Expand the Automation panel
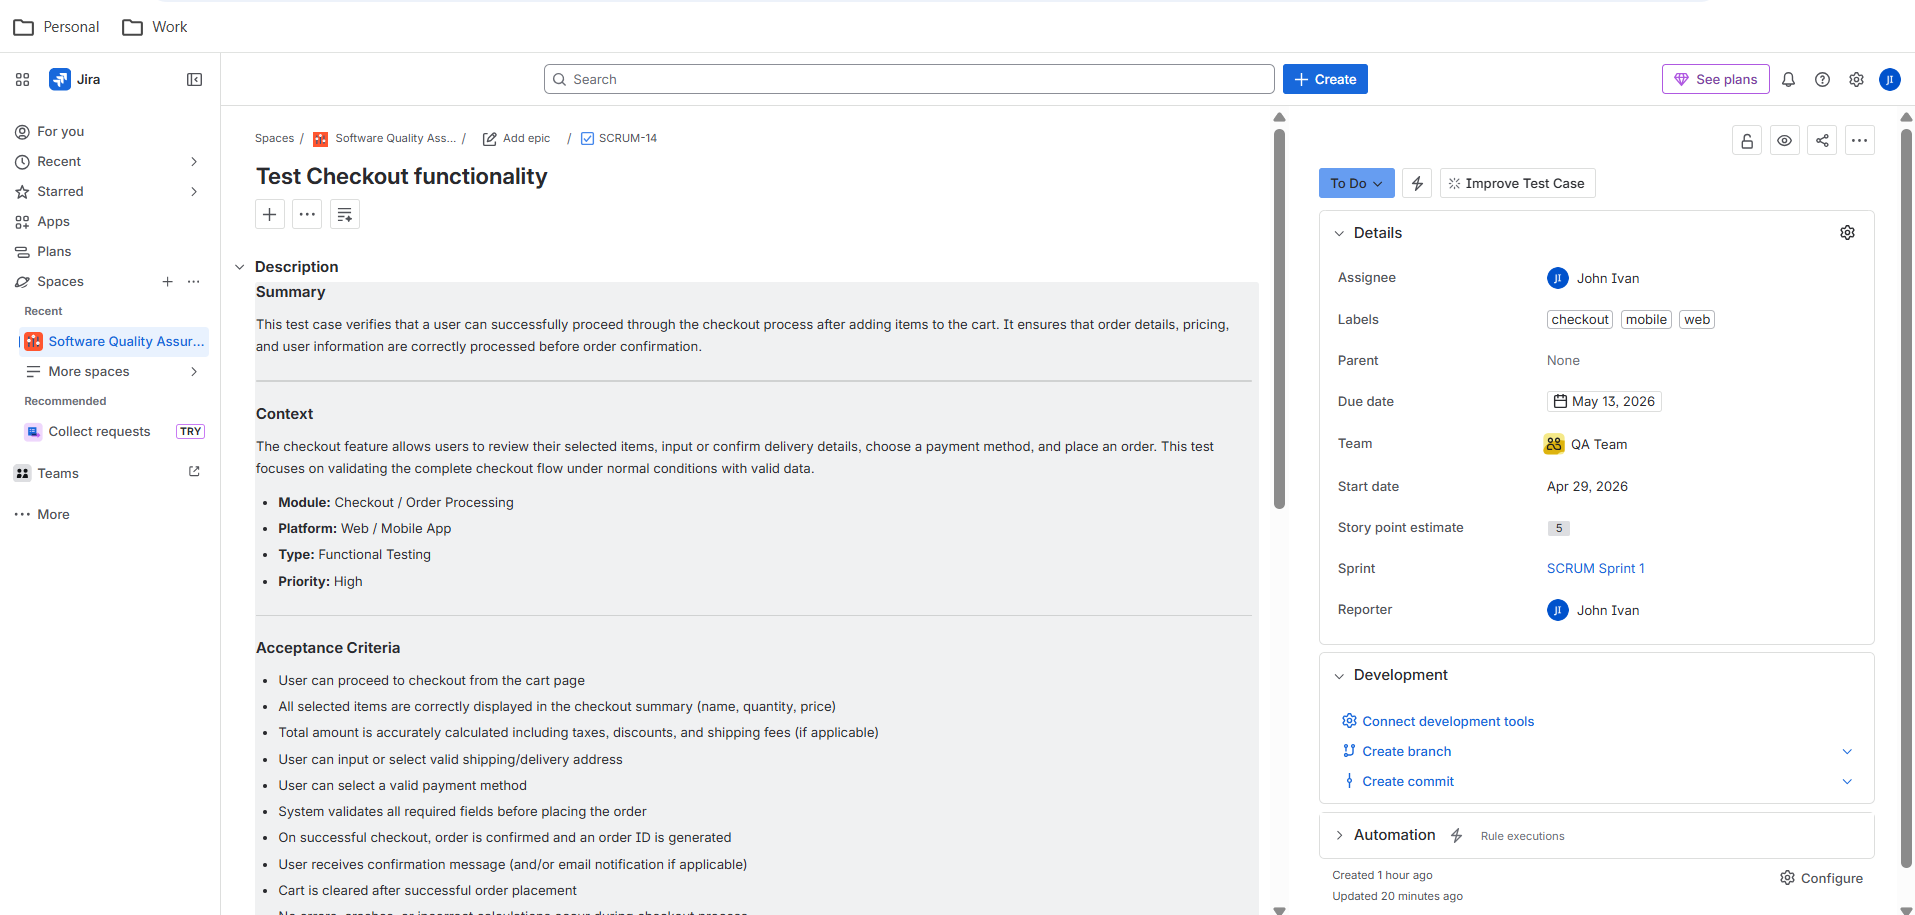1915x915 pixels. pos(1339,835)
